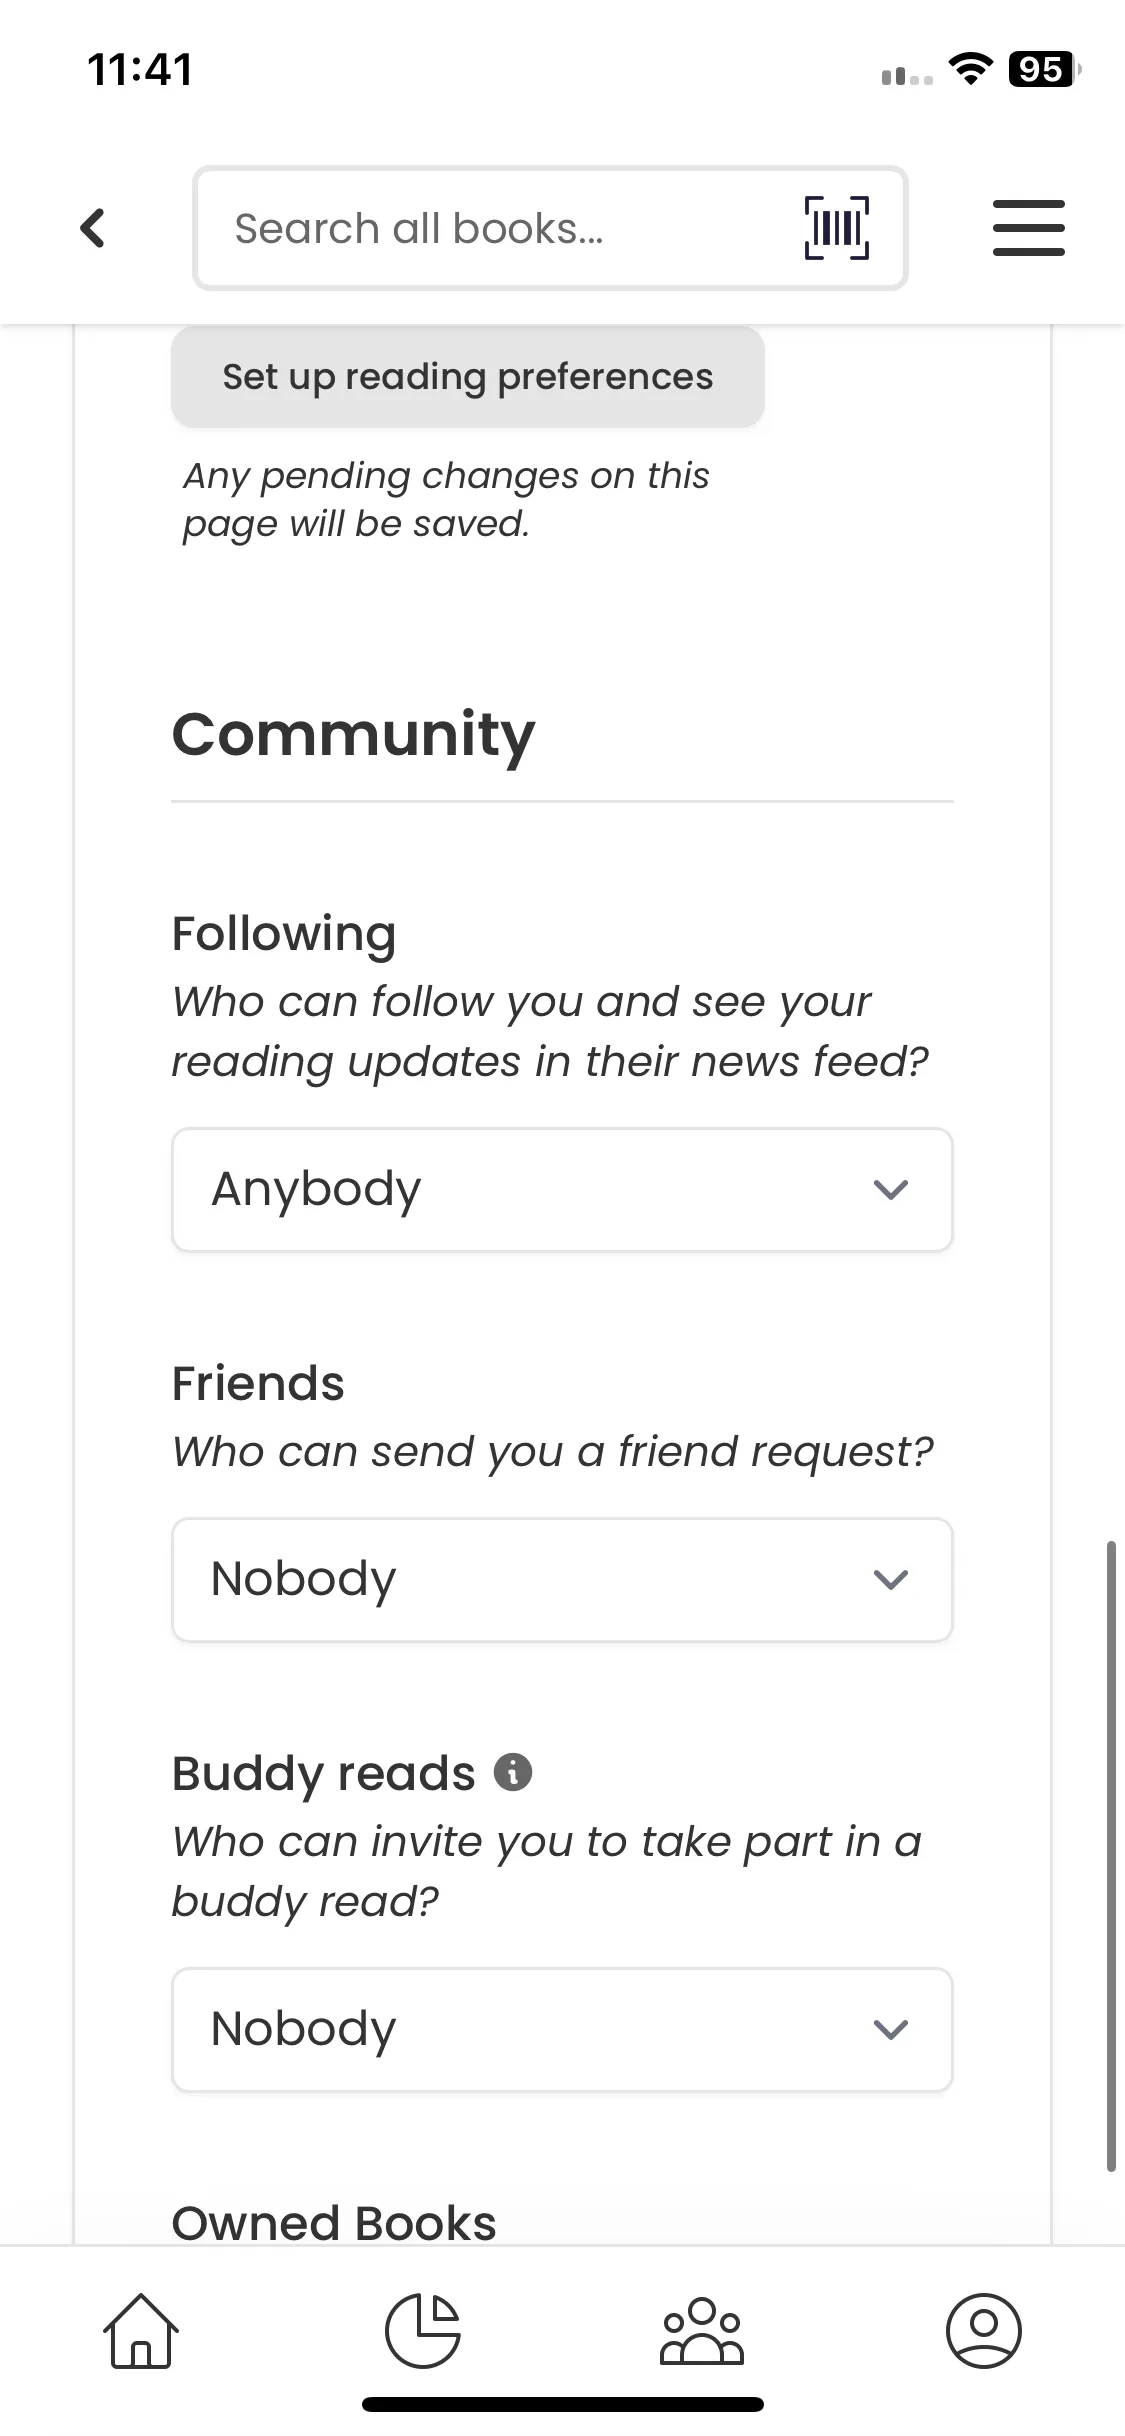Click the Buddy reads info icon

coord(513,1773)
